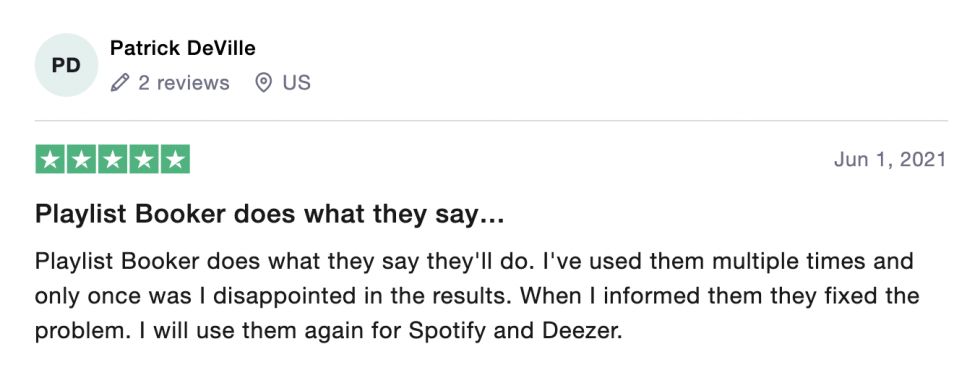Click the PD avatar circle
The height and width of the screenshot is (370, 980).
66,65
